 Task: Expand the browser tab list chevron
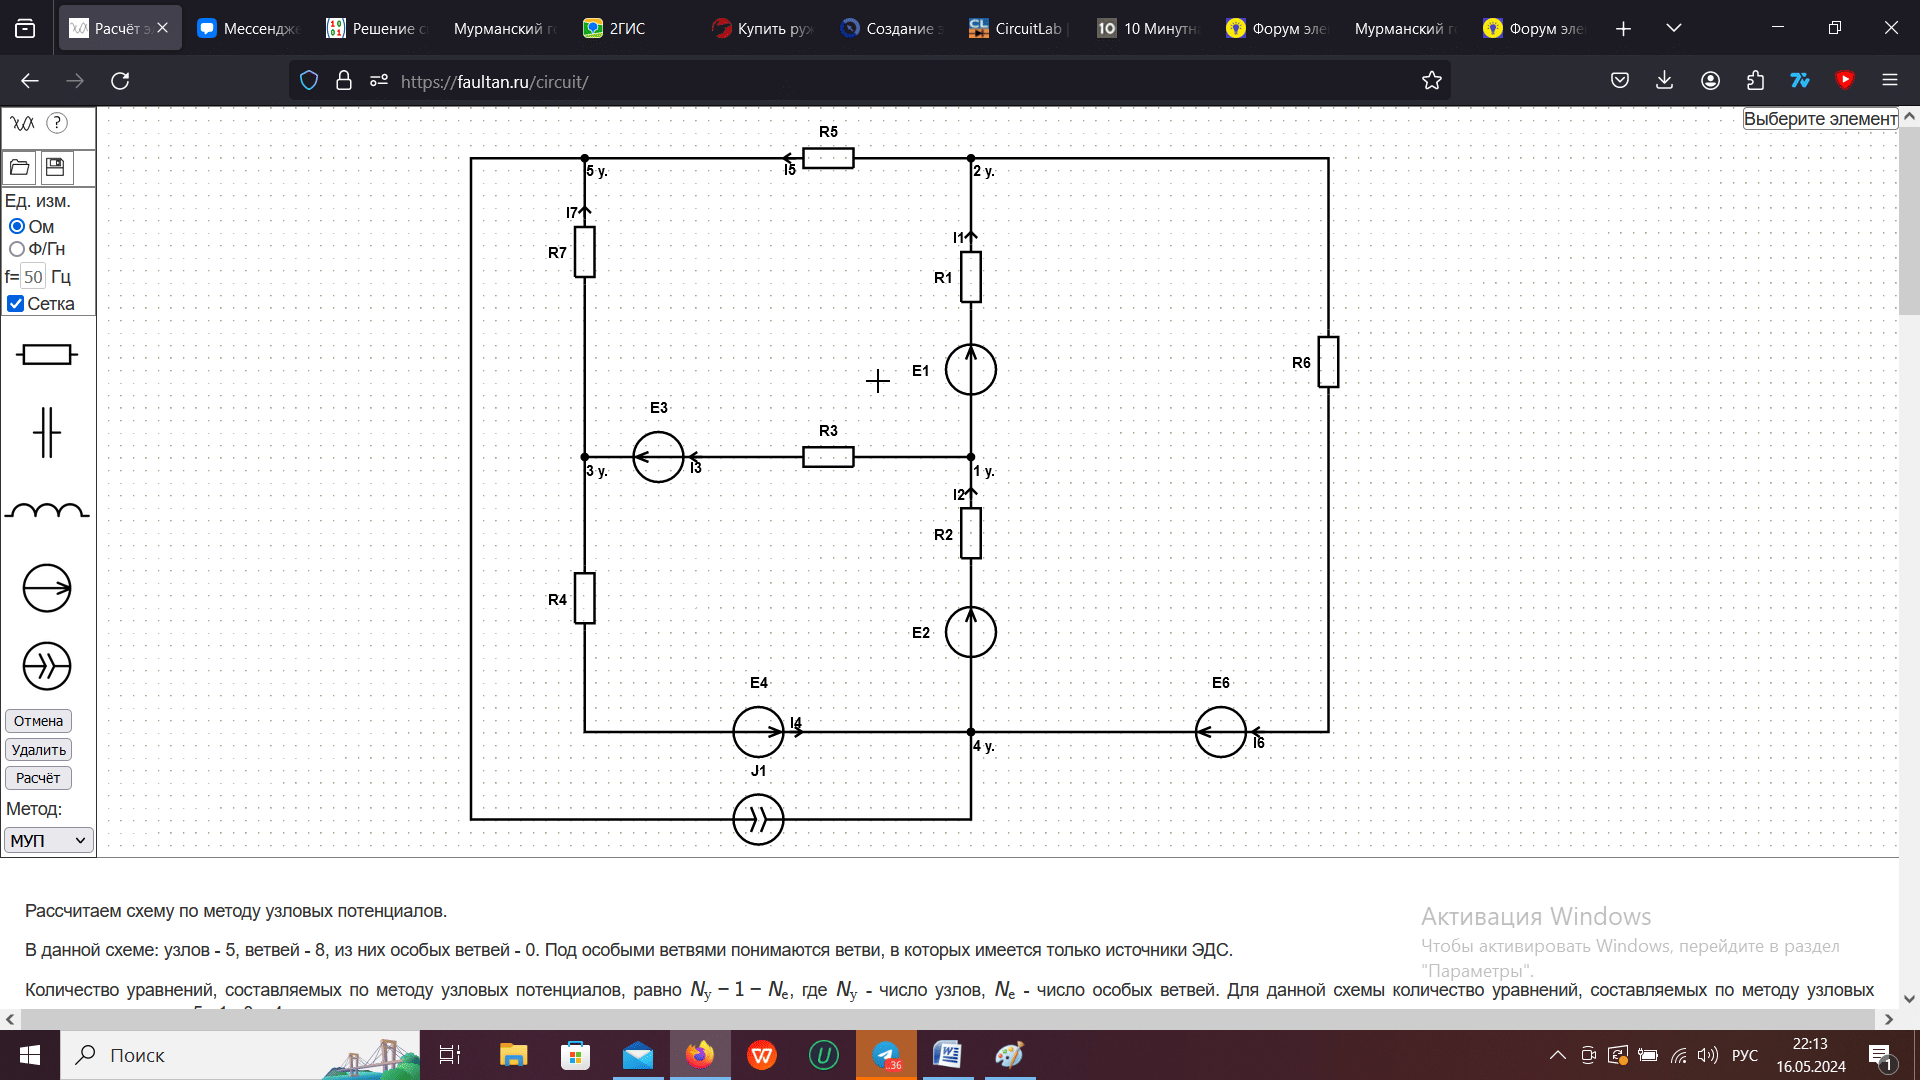(1674, 28)
